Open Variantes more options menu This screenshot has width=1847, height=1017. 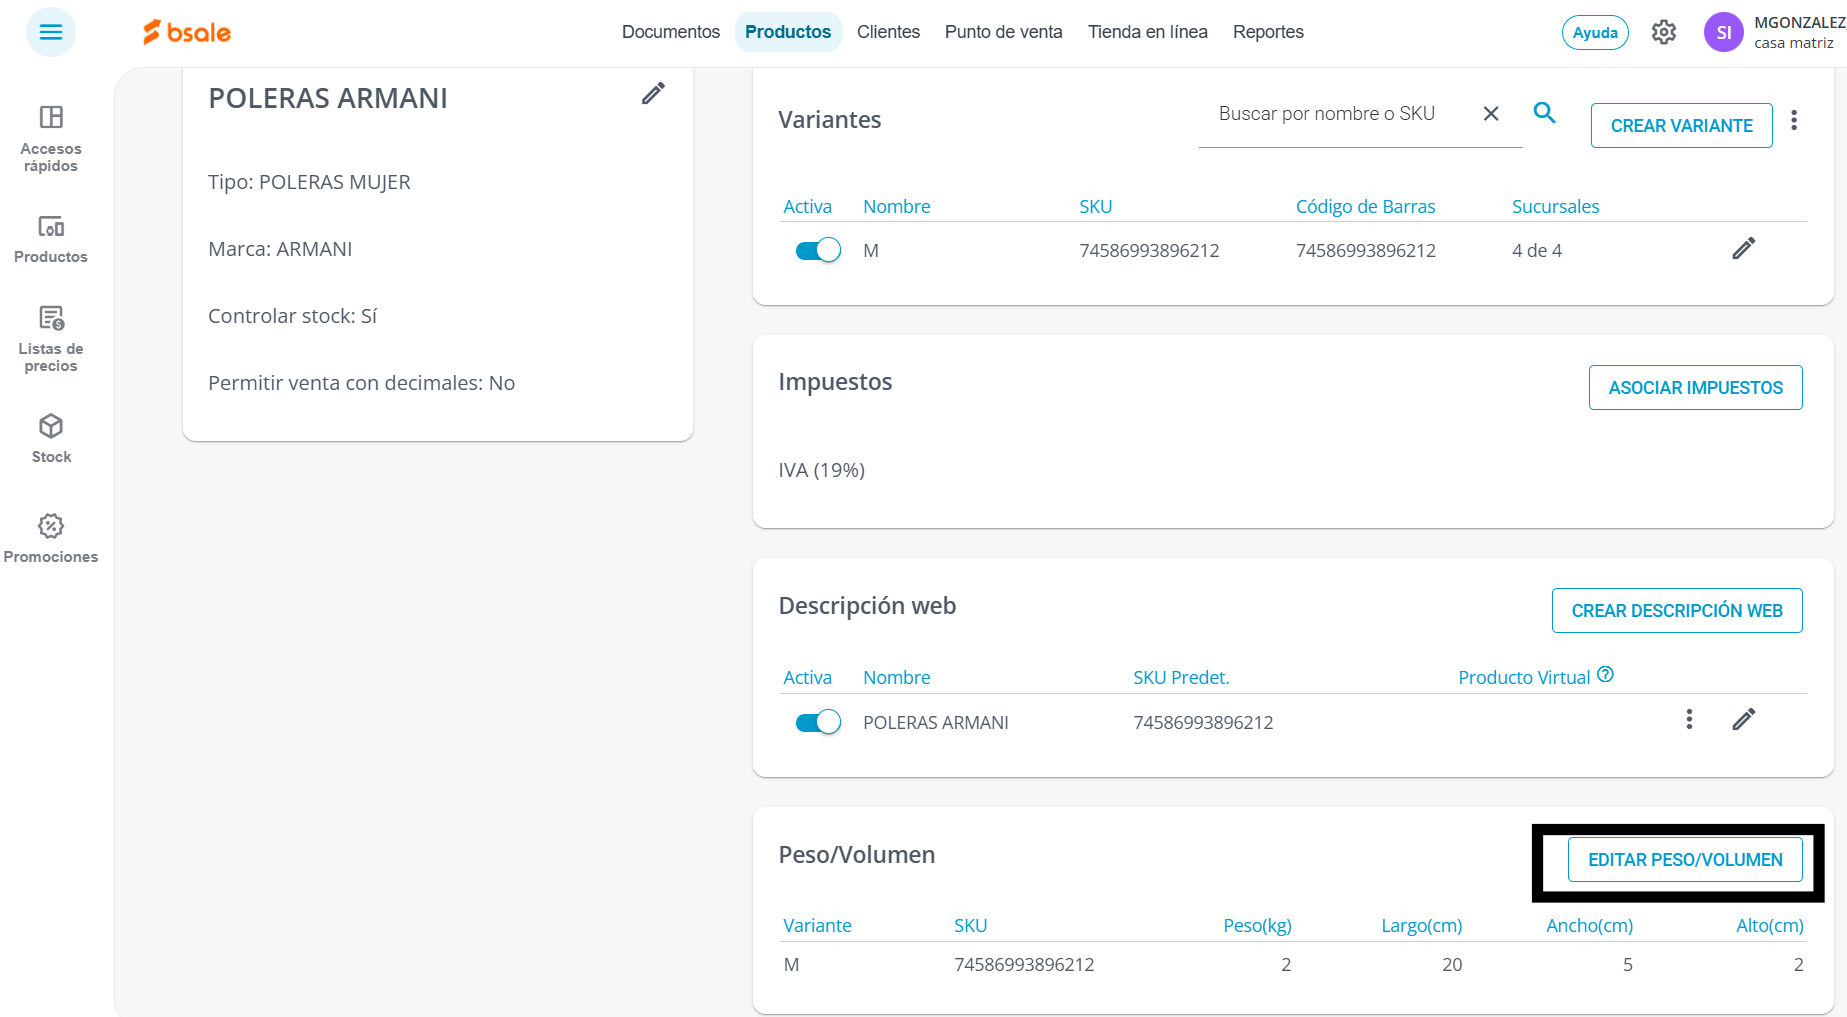pos(1794,121)
